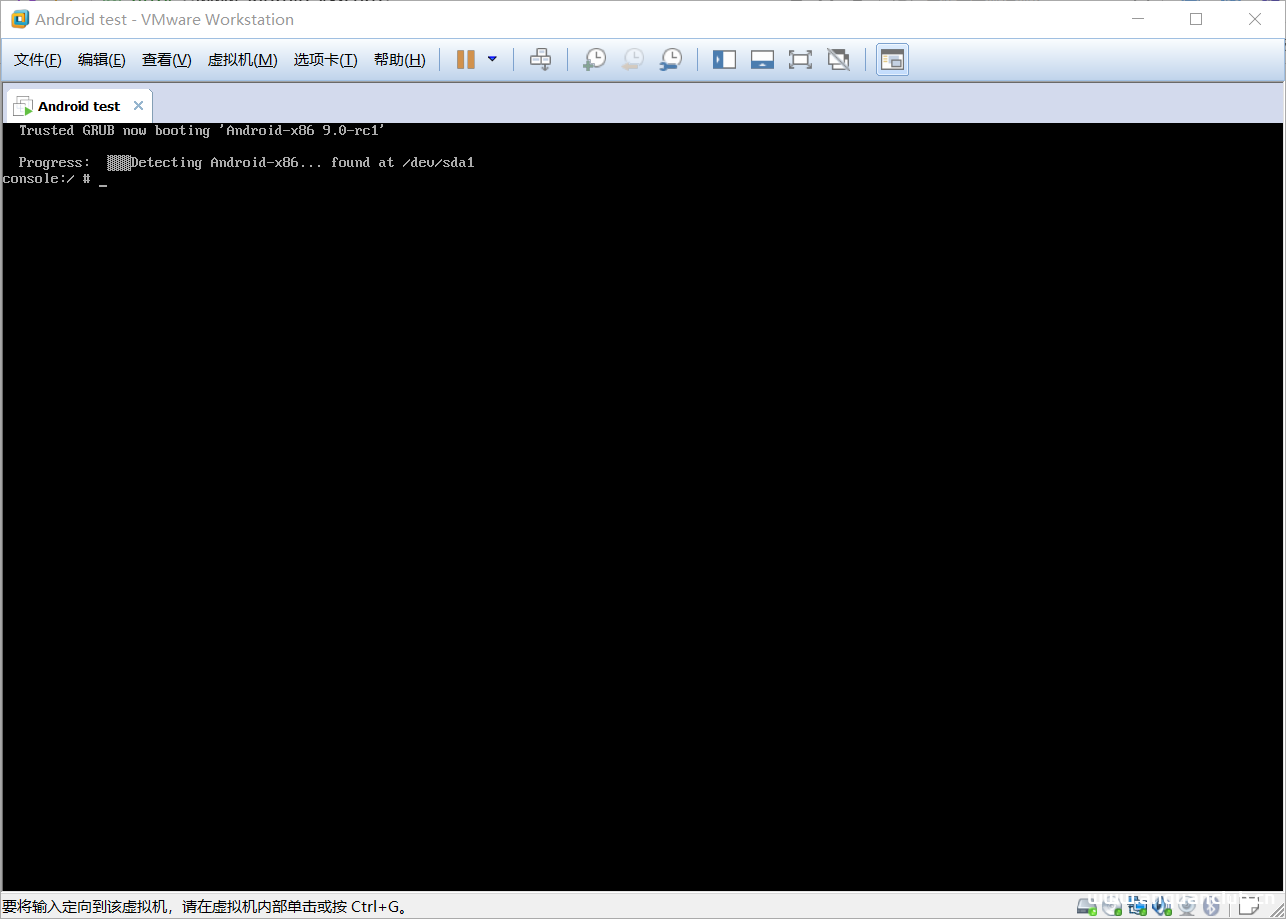
Task: Toggle the thumbnail bar view
Action: coord(762,59)
